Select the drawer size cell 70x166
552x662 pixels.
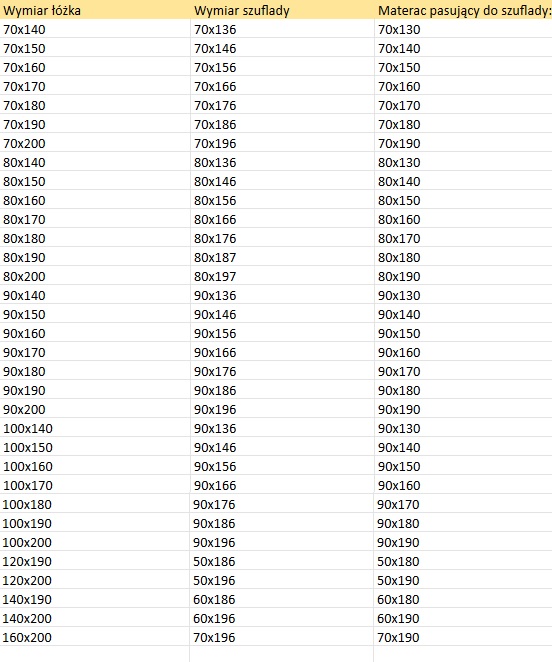pos(282,86)
